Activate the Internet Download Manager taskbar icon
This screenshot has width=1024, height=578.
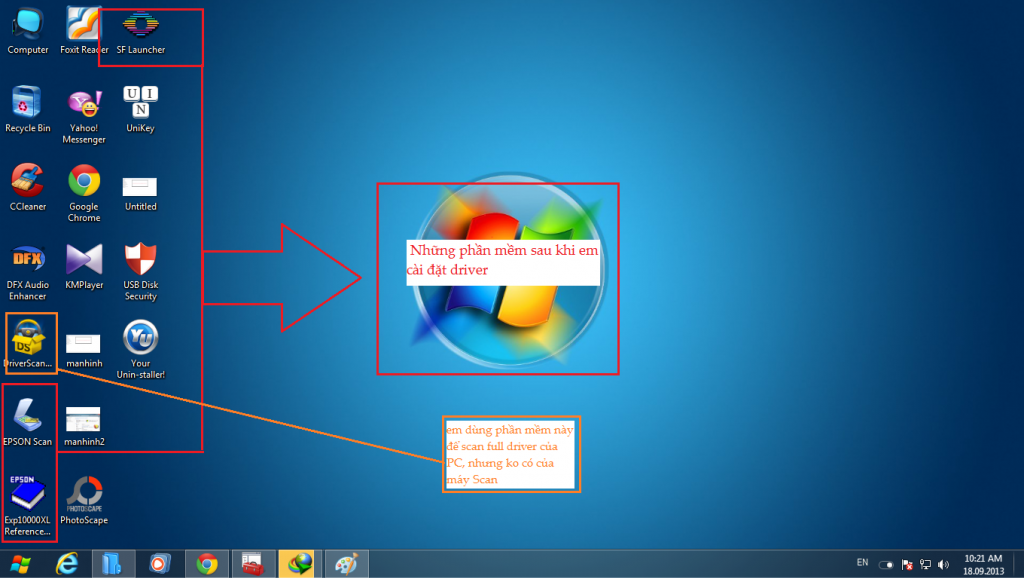(300, 564)
